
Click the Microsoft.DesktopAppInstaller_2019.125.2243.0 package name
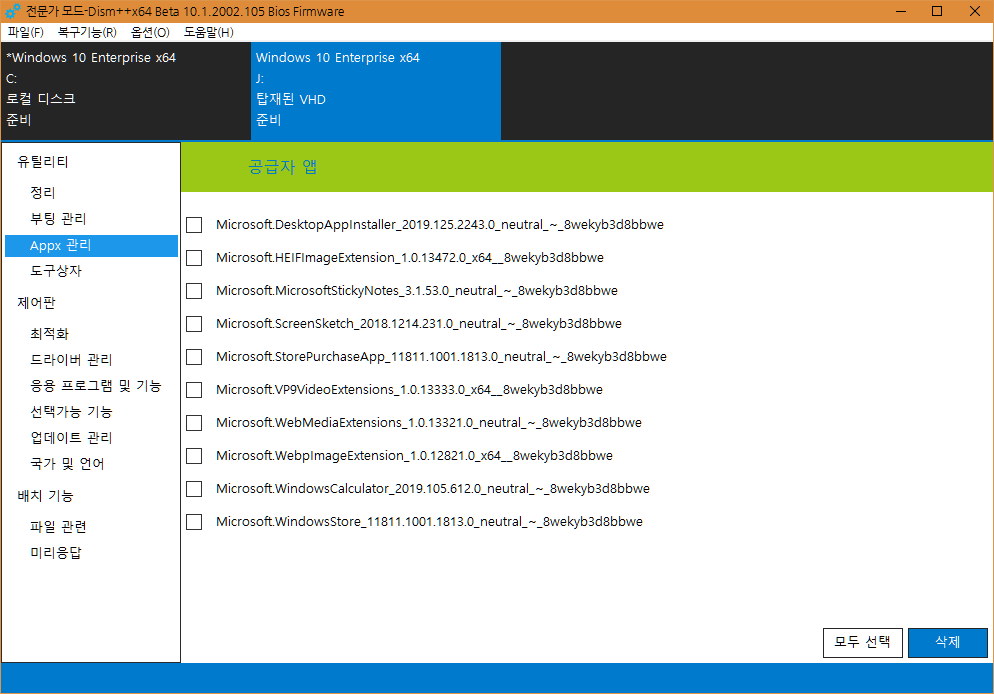(440, 225)
